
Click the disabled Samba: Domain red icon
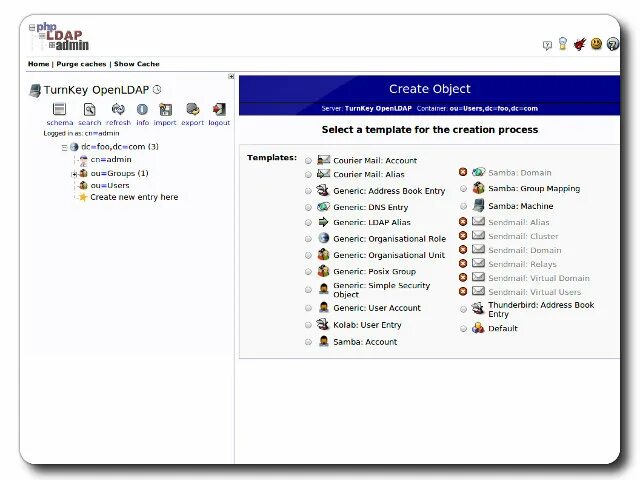click(463, 172)
